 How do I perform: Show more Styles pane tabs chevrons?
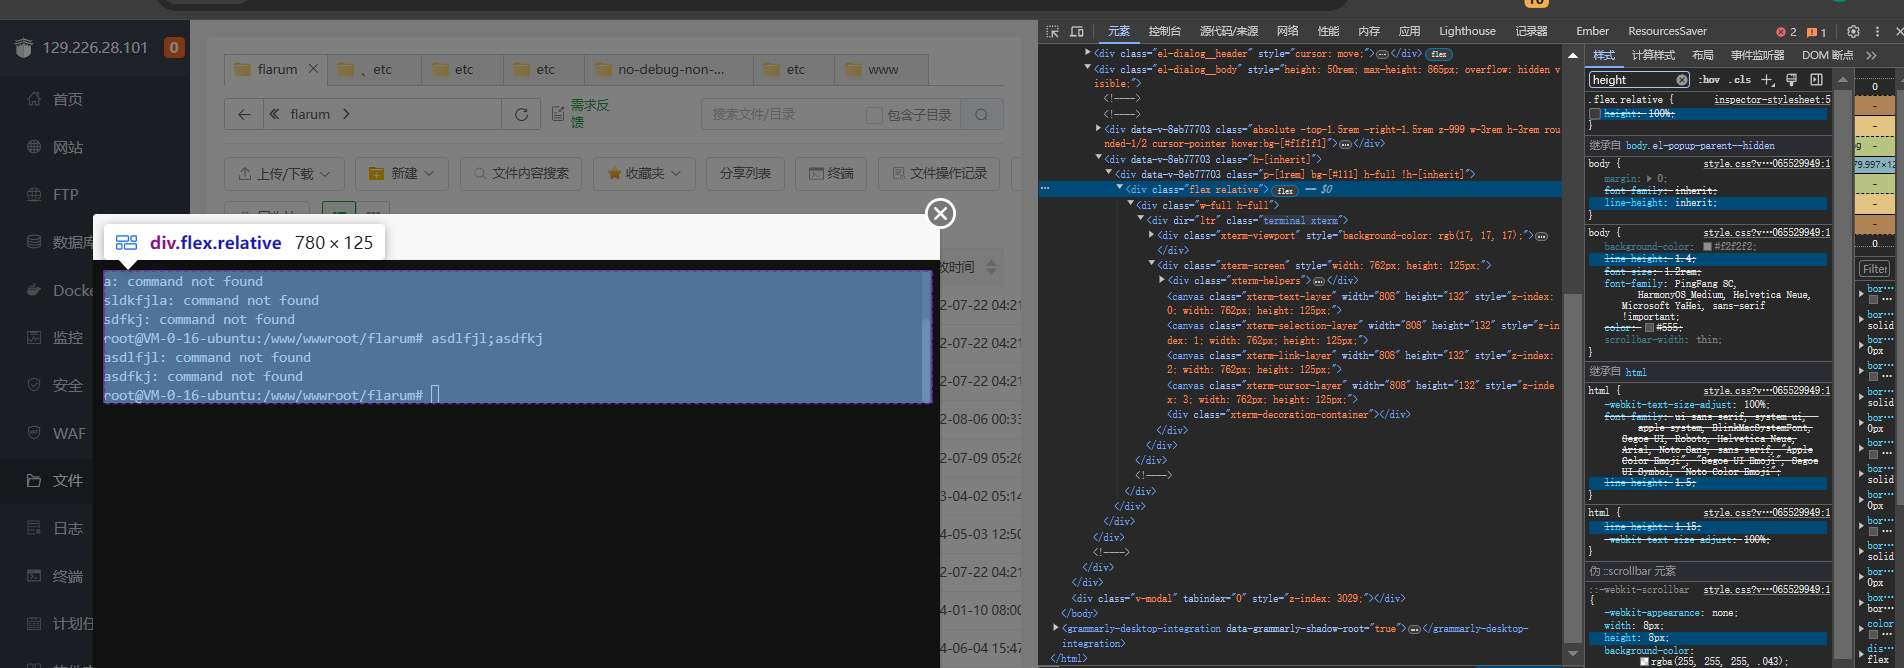1871,55
